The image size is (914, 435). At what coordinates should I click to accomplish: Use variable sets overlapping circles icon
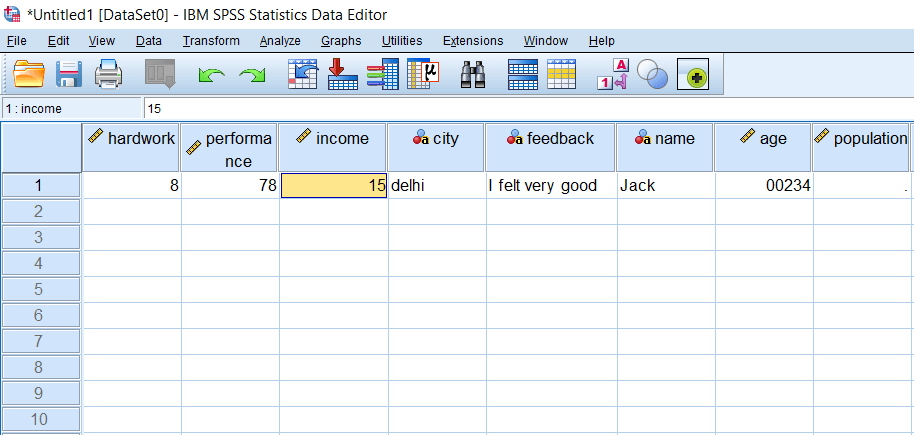point(652,74)
